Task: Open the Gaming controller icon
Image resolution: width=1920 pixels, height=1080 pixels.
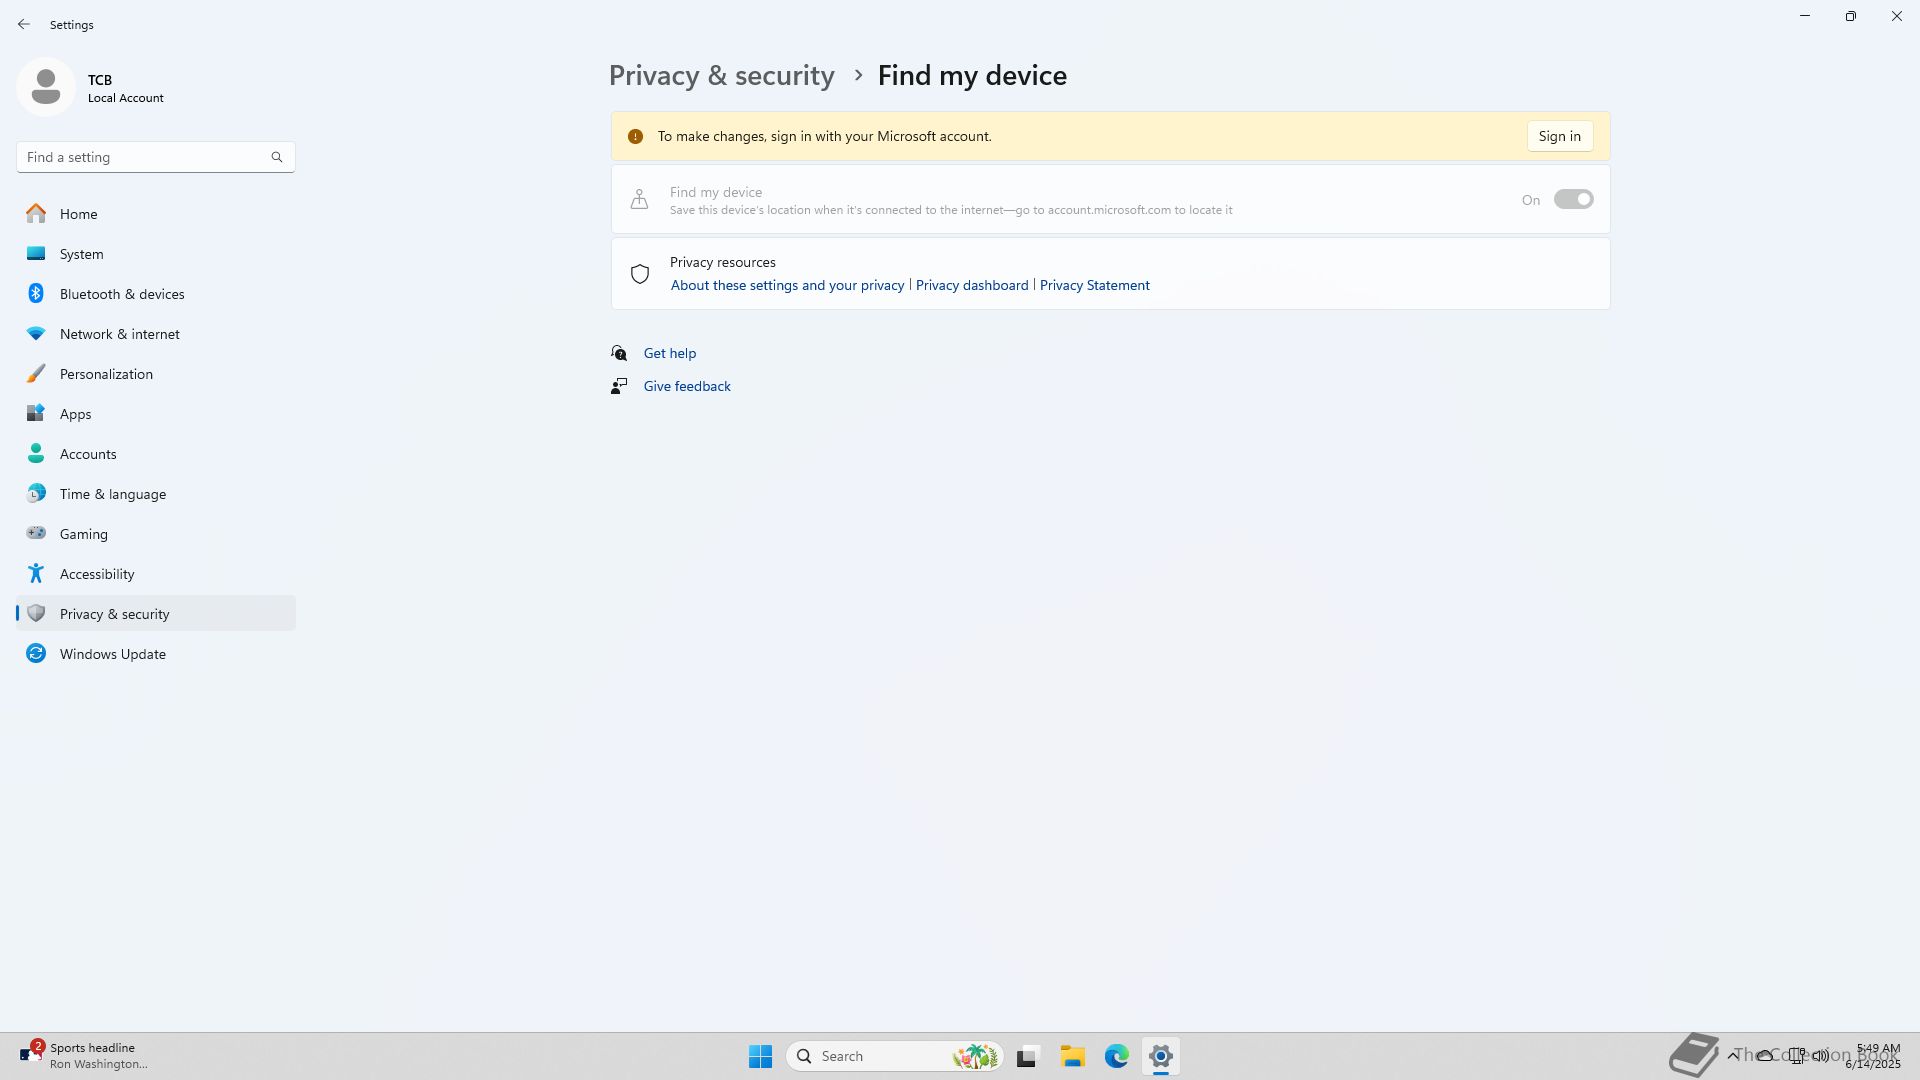Action: click(36, 534)
